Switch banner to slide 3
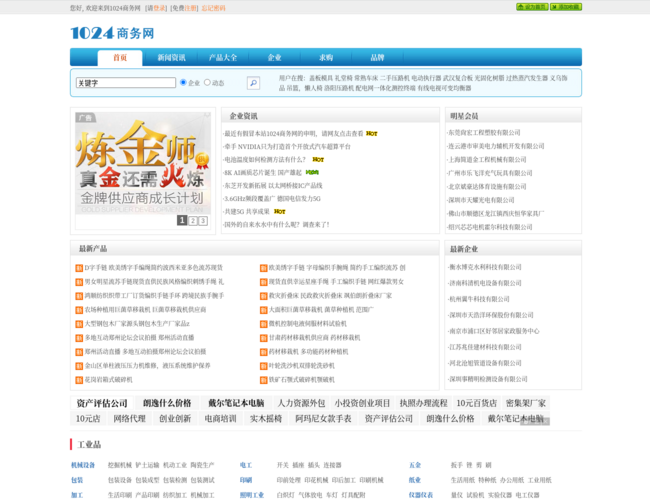The image size is (650, 500). pyautogui.click(x=202, y=220)
